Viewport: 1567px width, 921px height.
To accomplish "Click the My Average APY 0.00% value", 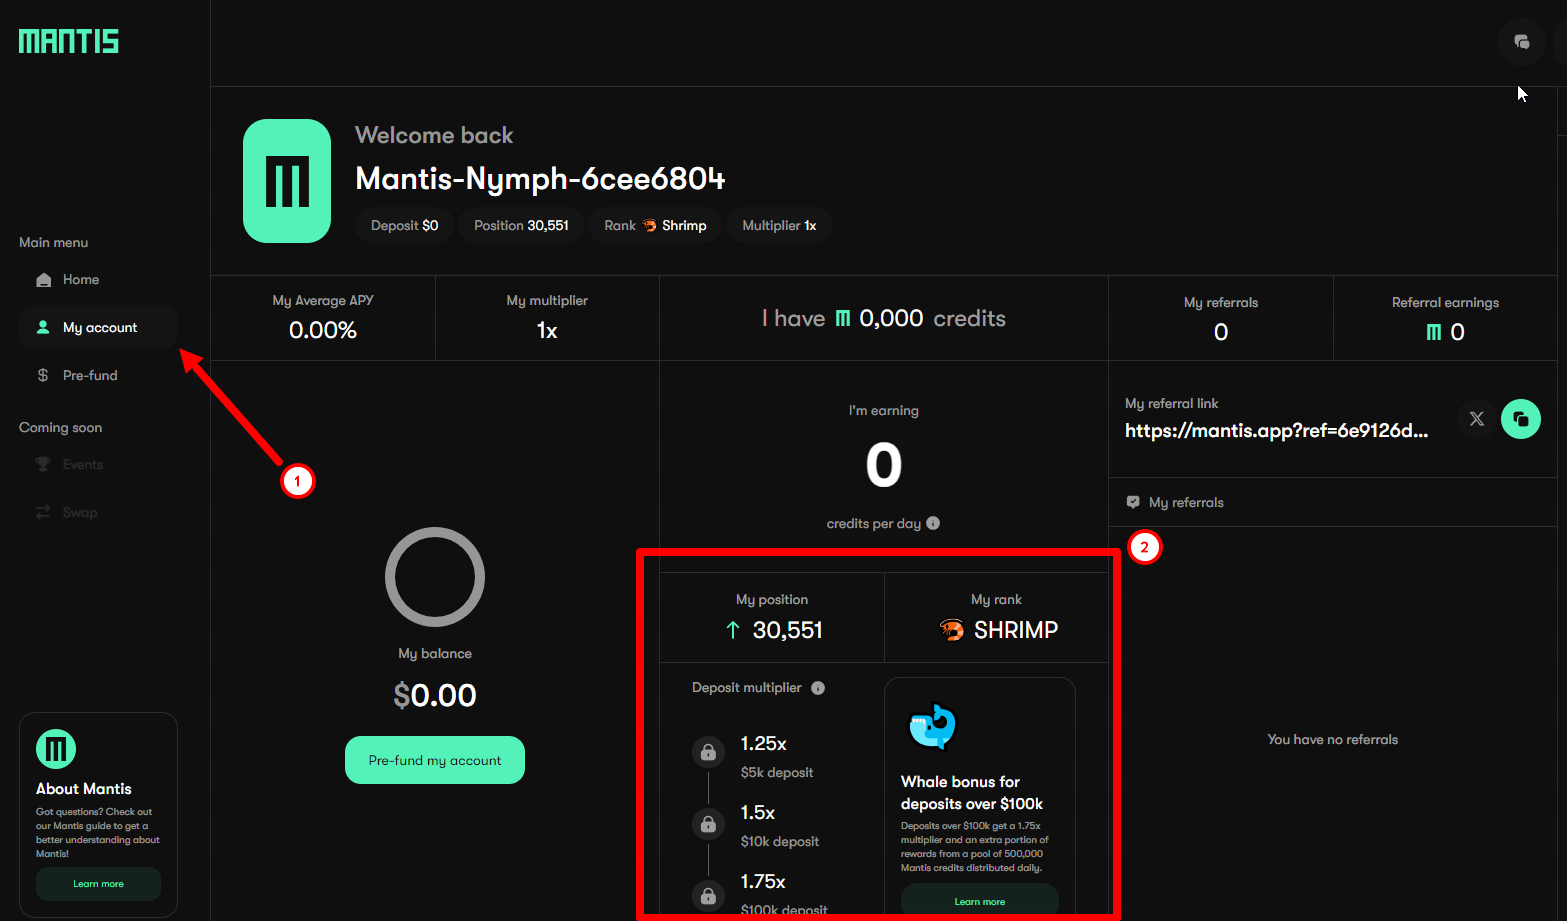I will (323, 331).
